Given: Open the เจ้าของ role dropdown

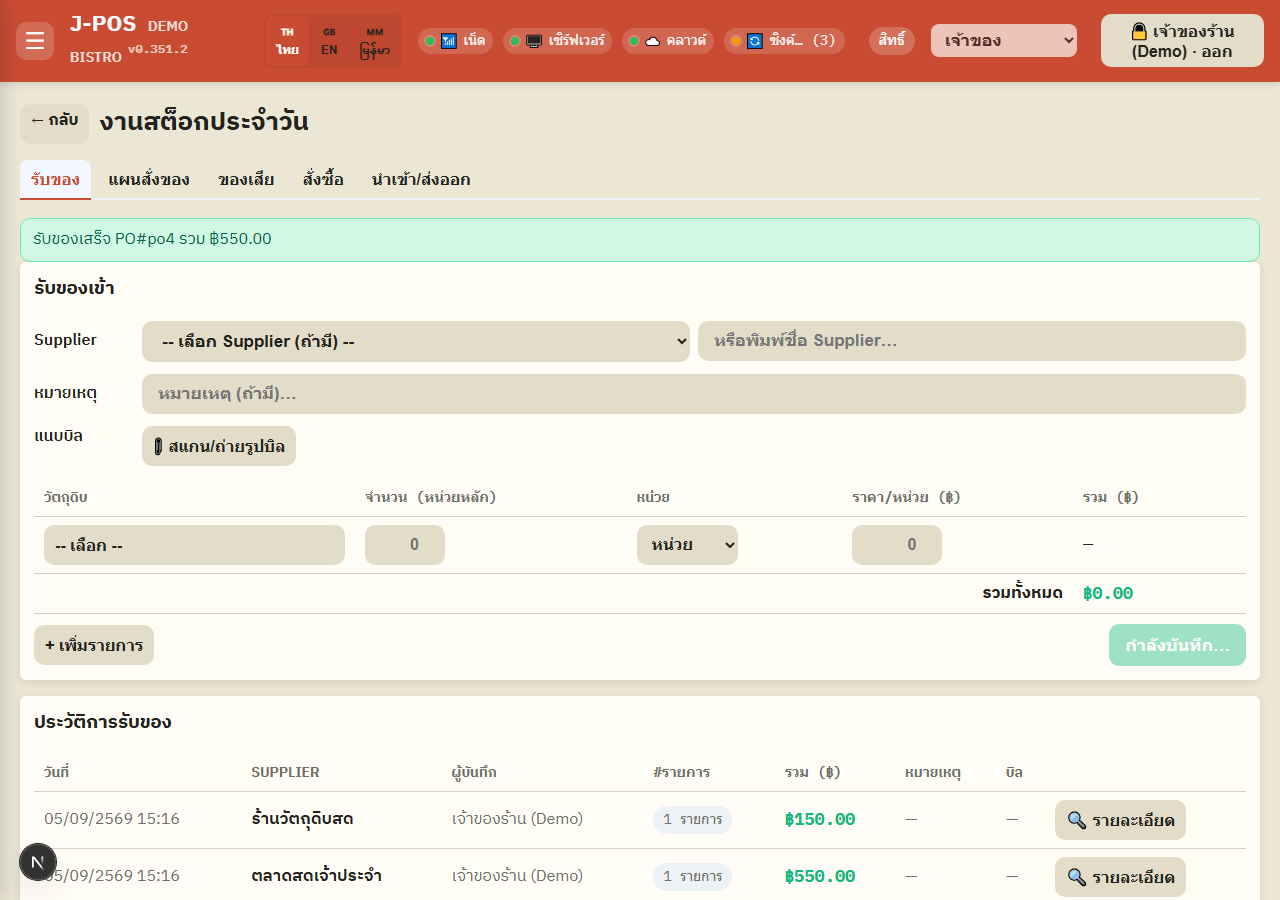Looking at the screenshot, I should point(1004,41).
